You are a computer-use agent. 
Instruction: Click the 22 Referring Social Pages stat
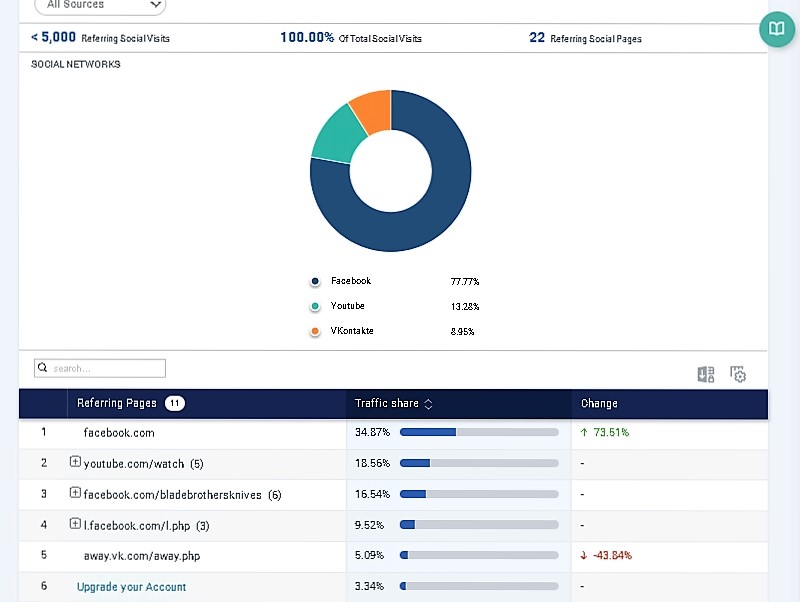coord(585,38)
